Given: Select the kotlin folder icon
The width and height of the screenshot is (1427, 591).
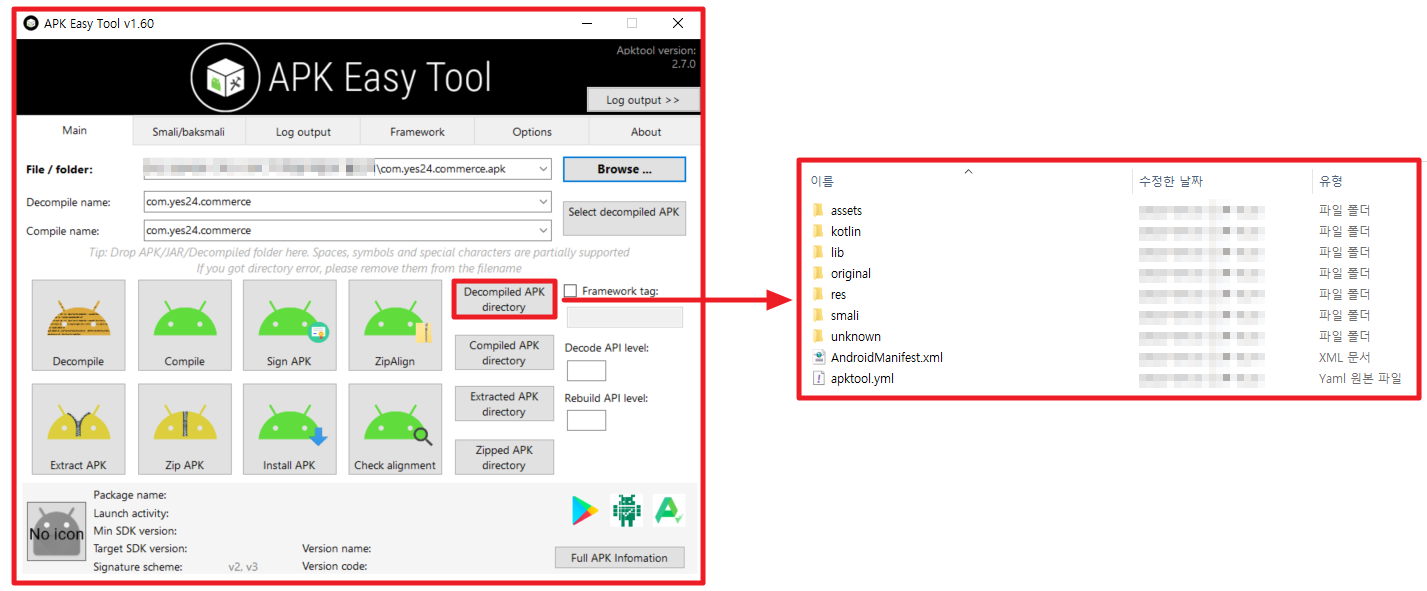Looking at the screenshot, I should point(818,231).
